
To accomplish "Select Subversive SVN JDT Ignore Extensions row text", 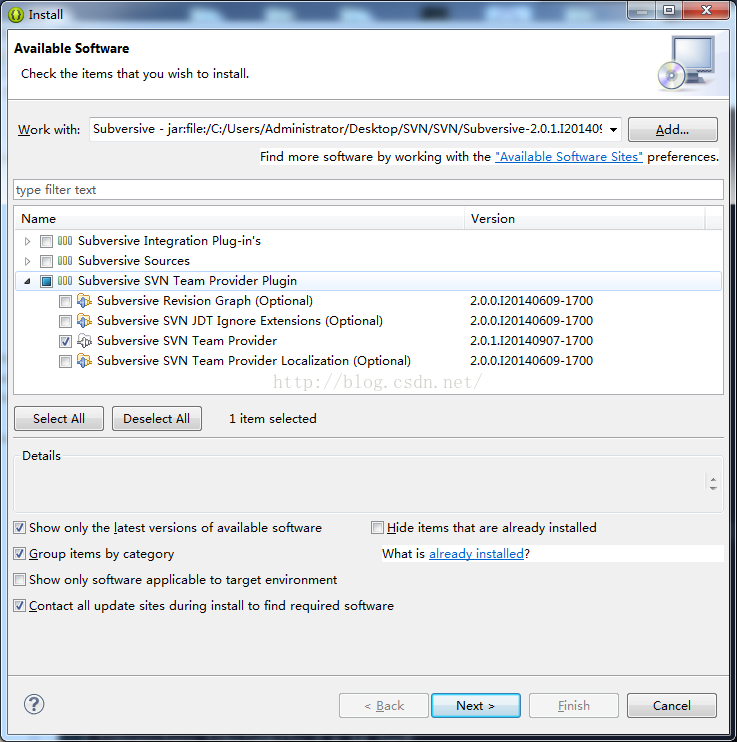I will (x=240, y=321).
